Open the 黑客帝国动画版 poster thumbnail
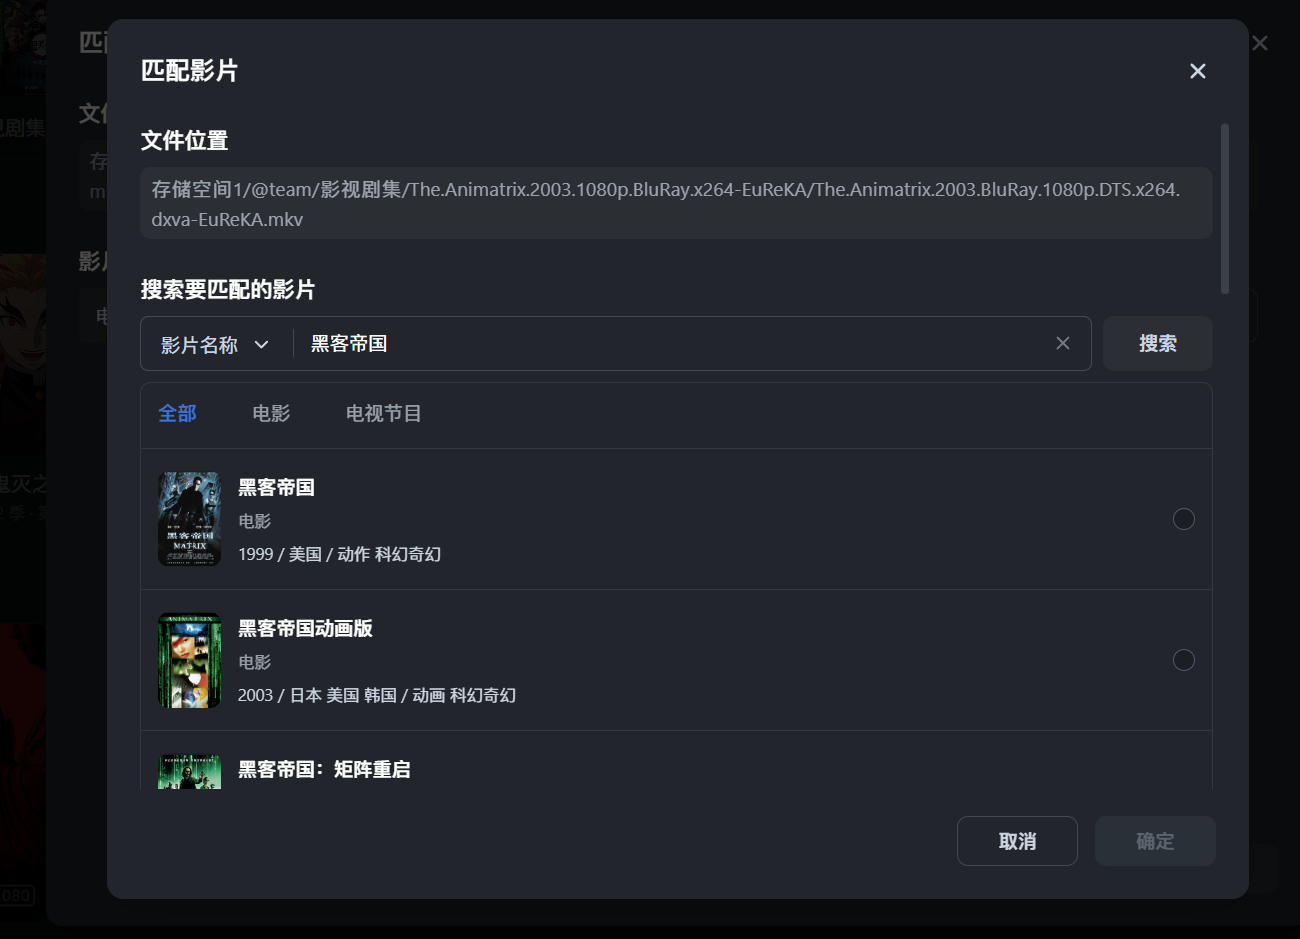1300x939 pixels. pyautogui.click(x=189, y=660)
